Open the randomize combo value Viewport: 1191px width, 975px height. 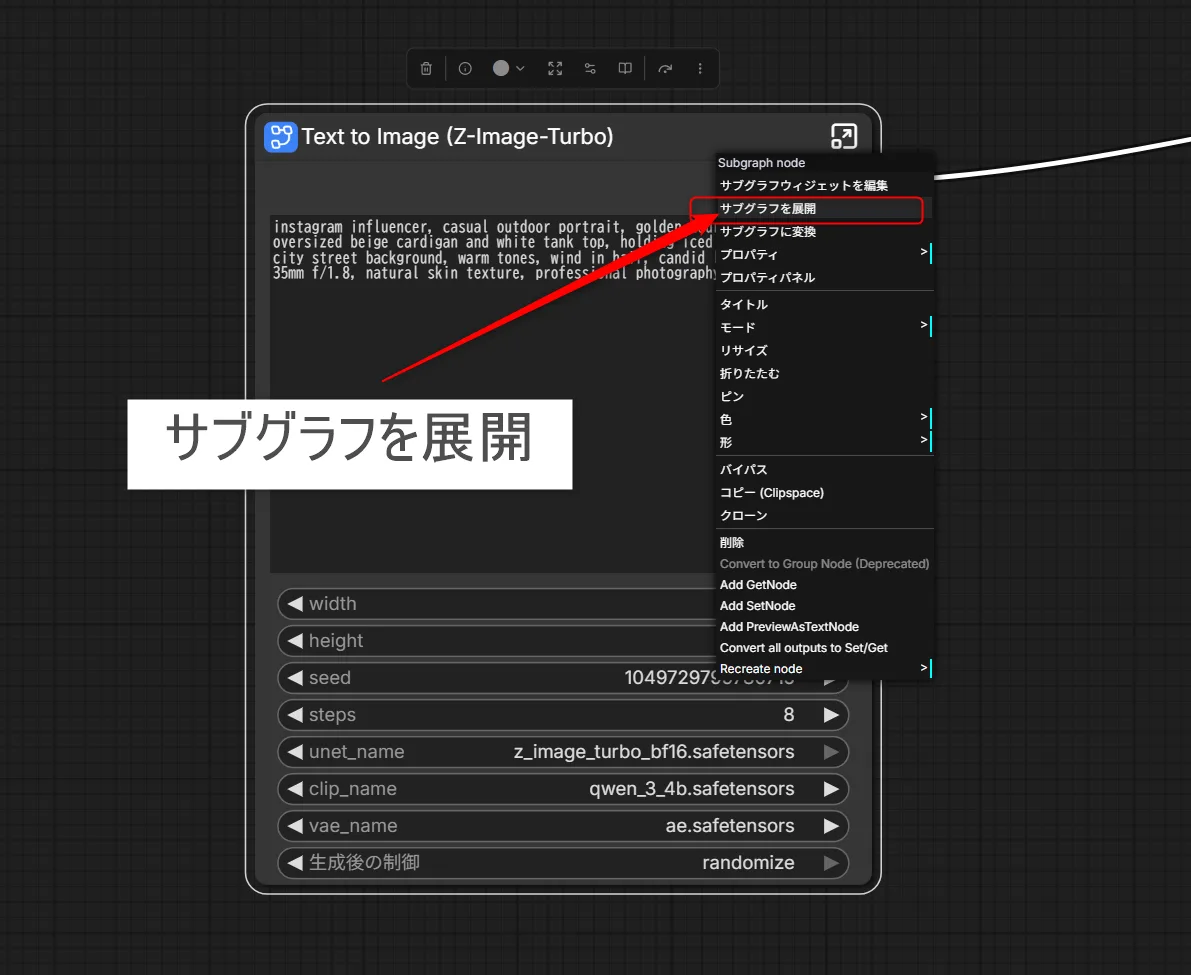click(x=748, y=863)
